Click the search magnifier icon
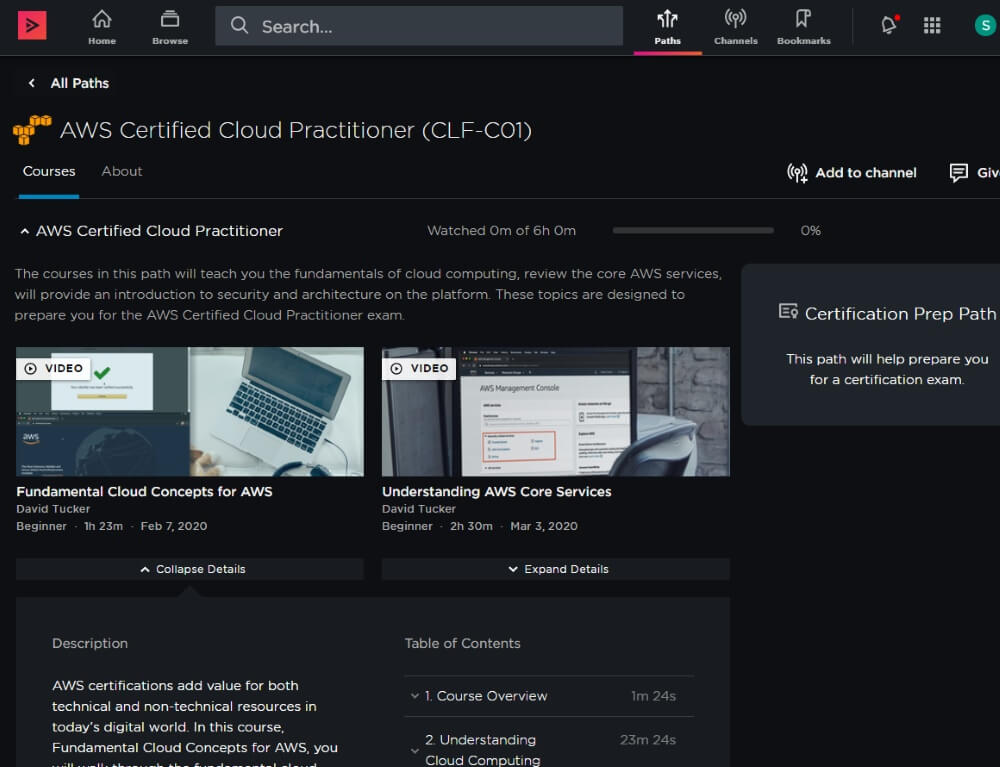This screenshot has width=1000, height=767. [x=239, y=26]
